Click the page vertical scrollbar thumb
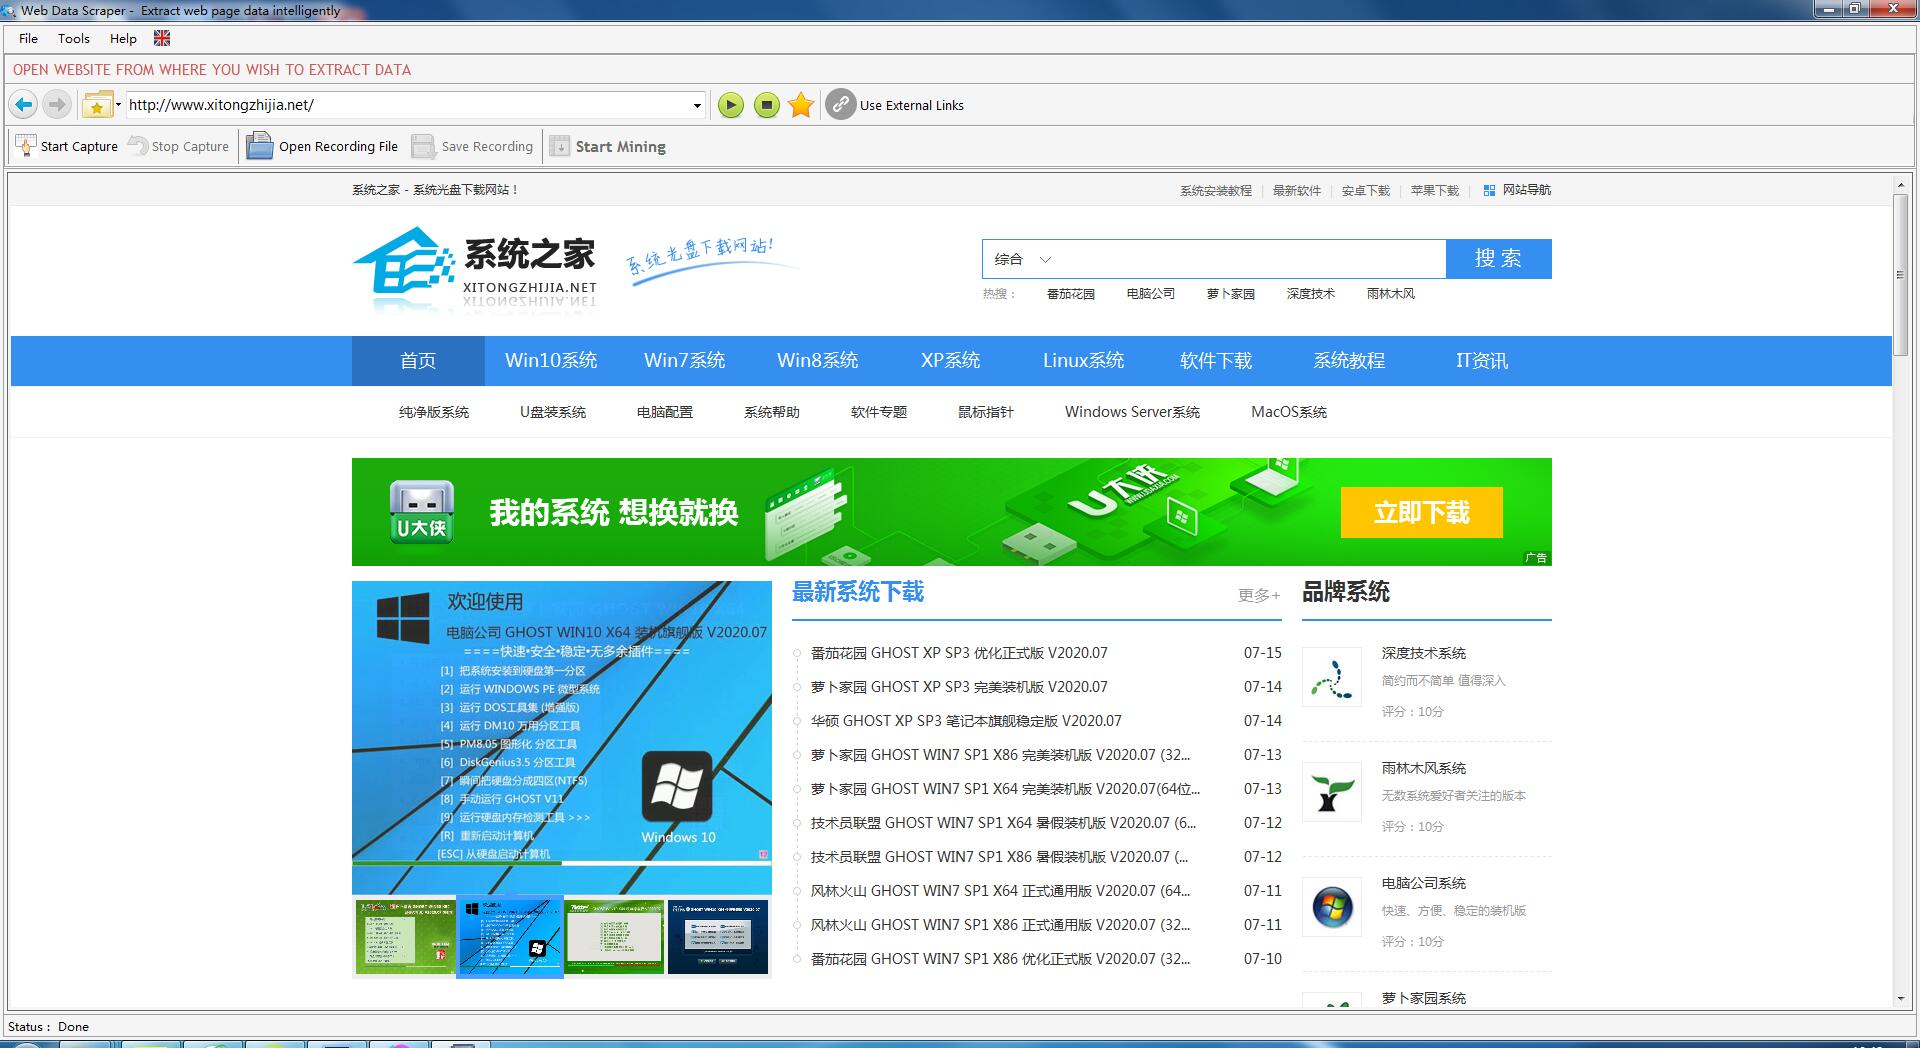Viewport: 1920px width, 1048px height. tap(1900, 275)
